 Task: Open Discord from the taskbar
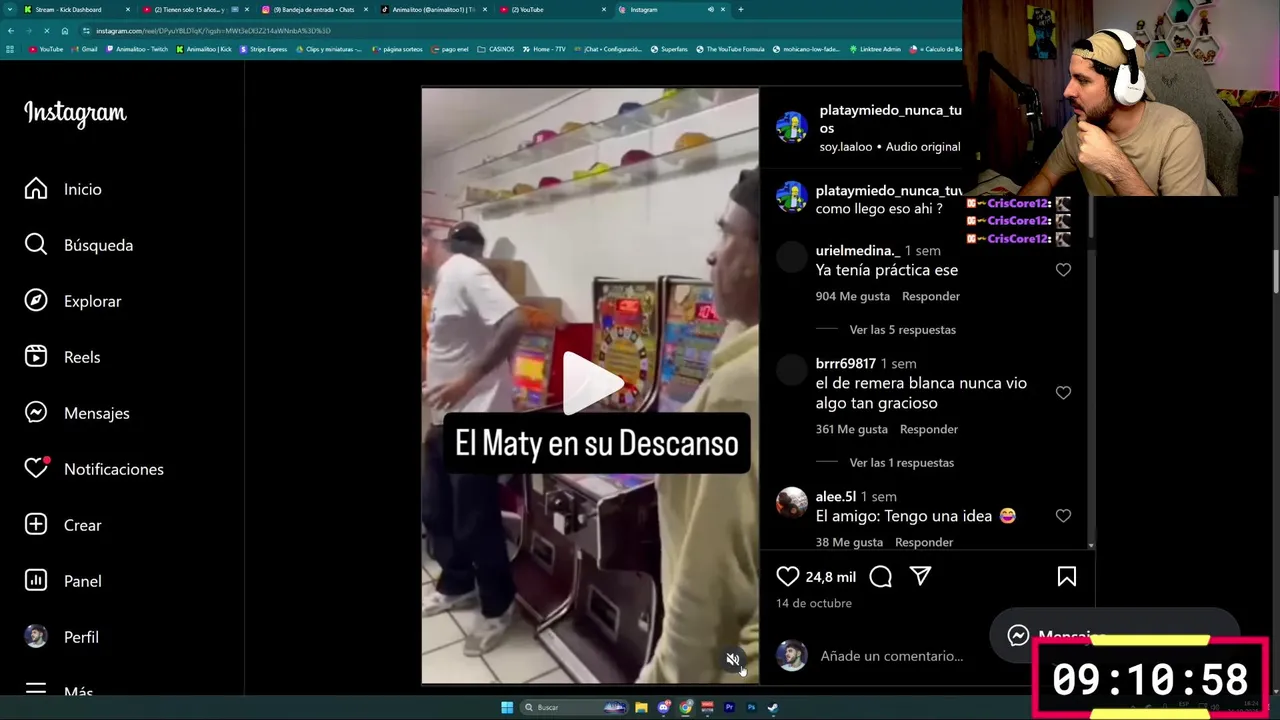coord(663,707)
